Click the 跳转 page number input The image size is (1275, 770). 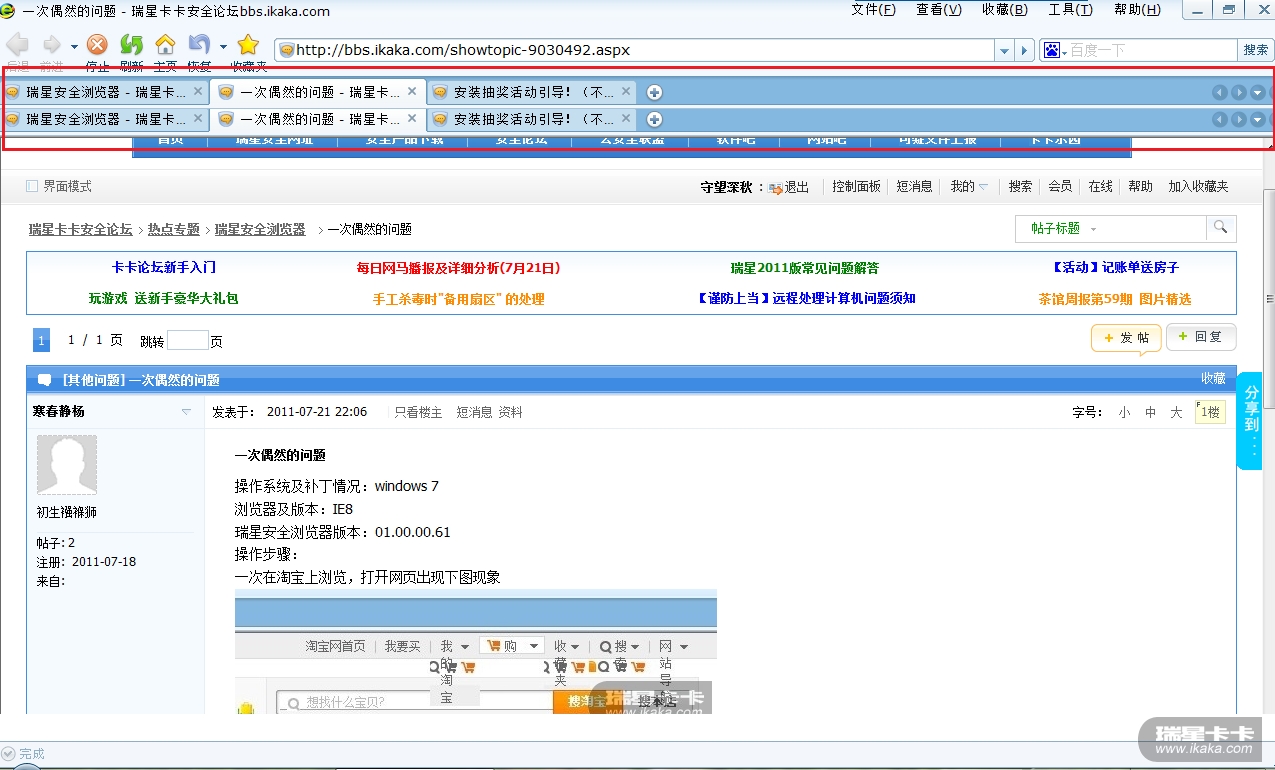[187, 340]
